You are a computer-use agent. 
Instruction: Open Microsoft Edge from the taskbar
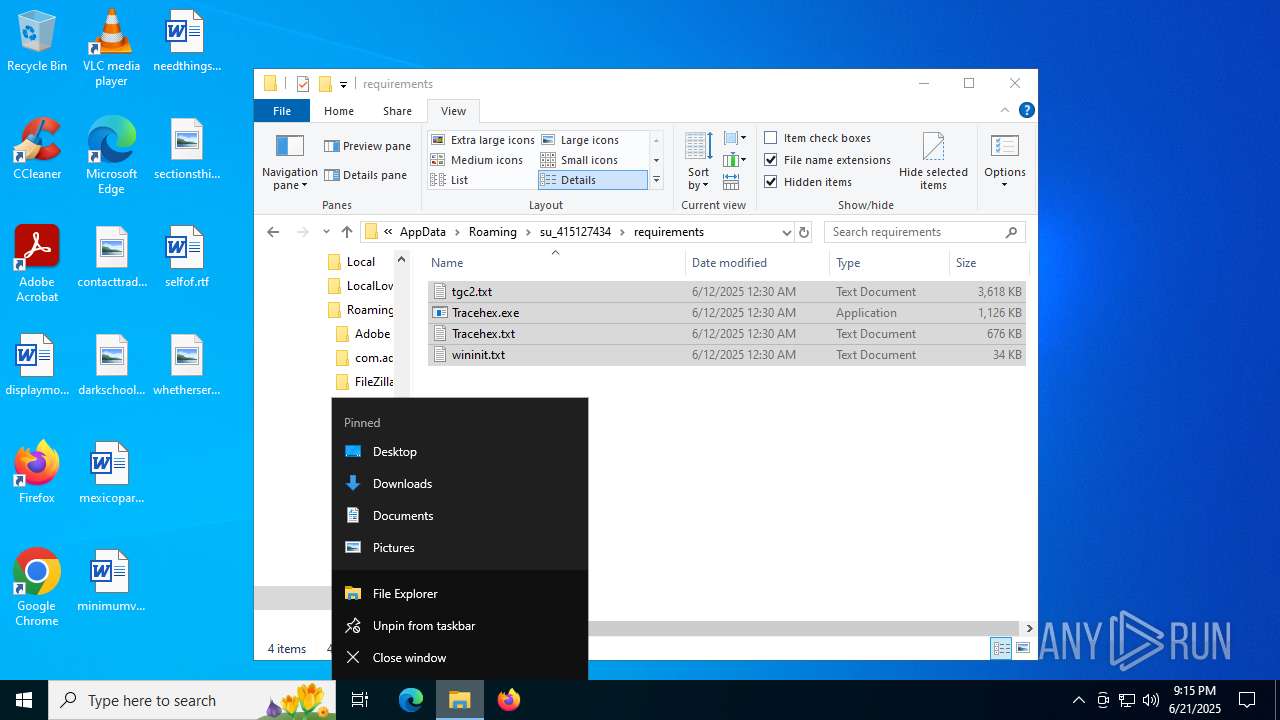point(411,700)
